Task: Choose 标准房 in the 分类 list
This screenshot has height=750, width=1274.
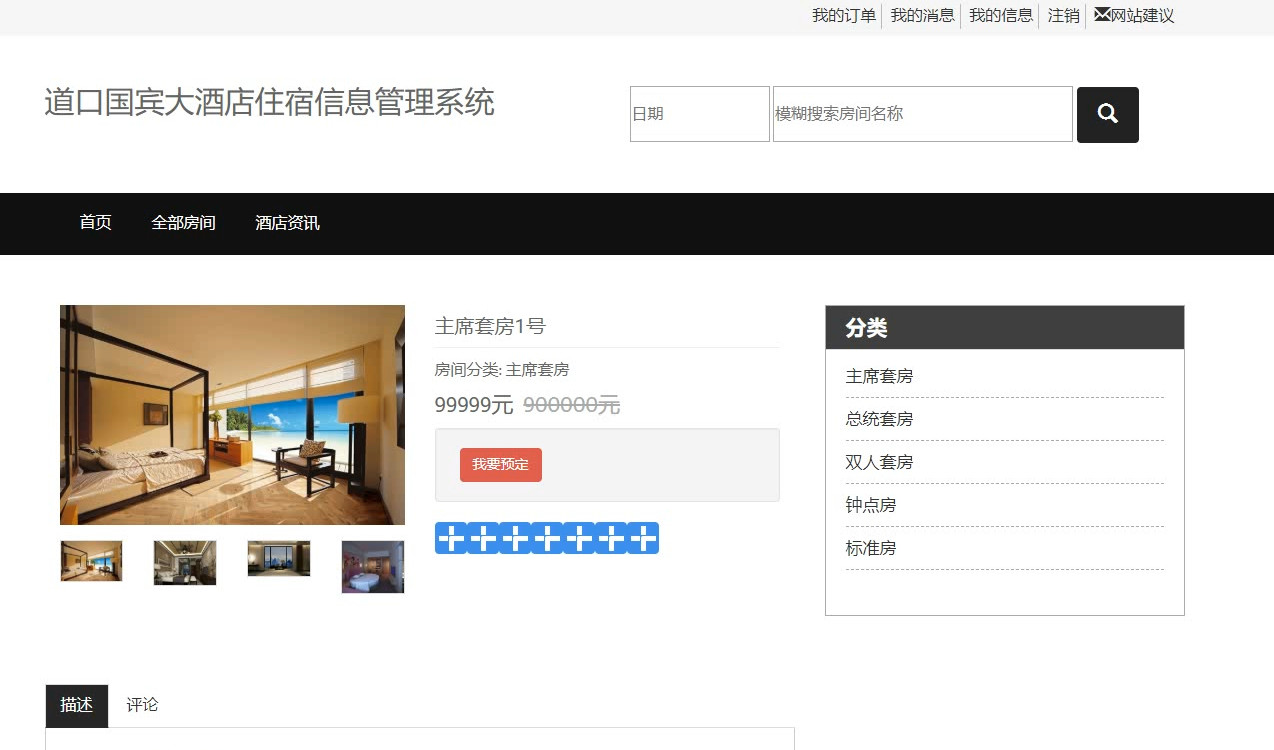Action: coord(871,548)
